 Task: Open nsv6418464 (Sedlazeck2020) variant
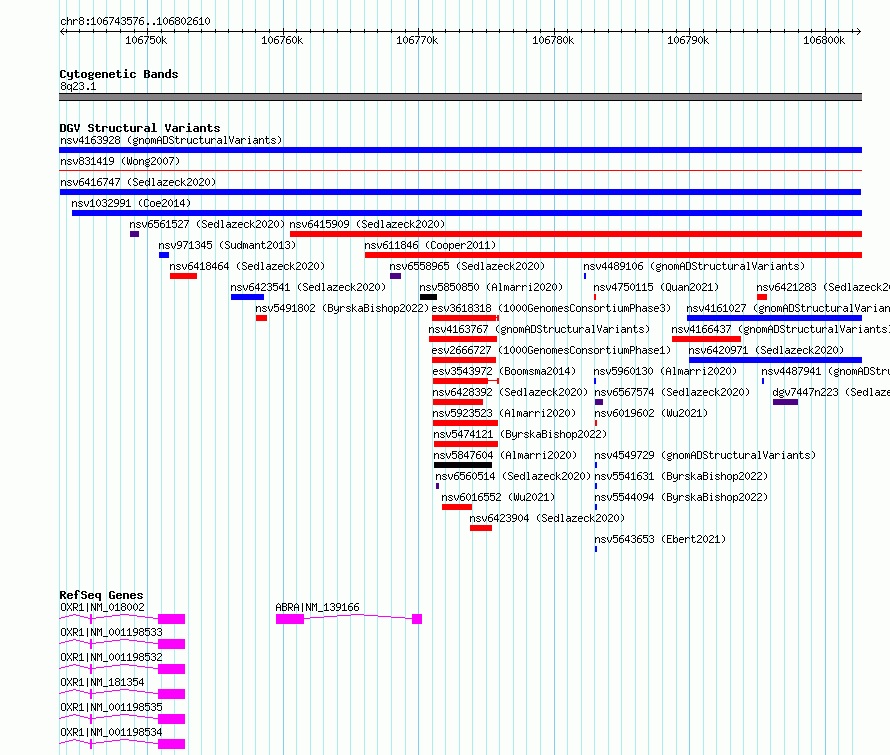[247, 266]
